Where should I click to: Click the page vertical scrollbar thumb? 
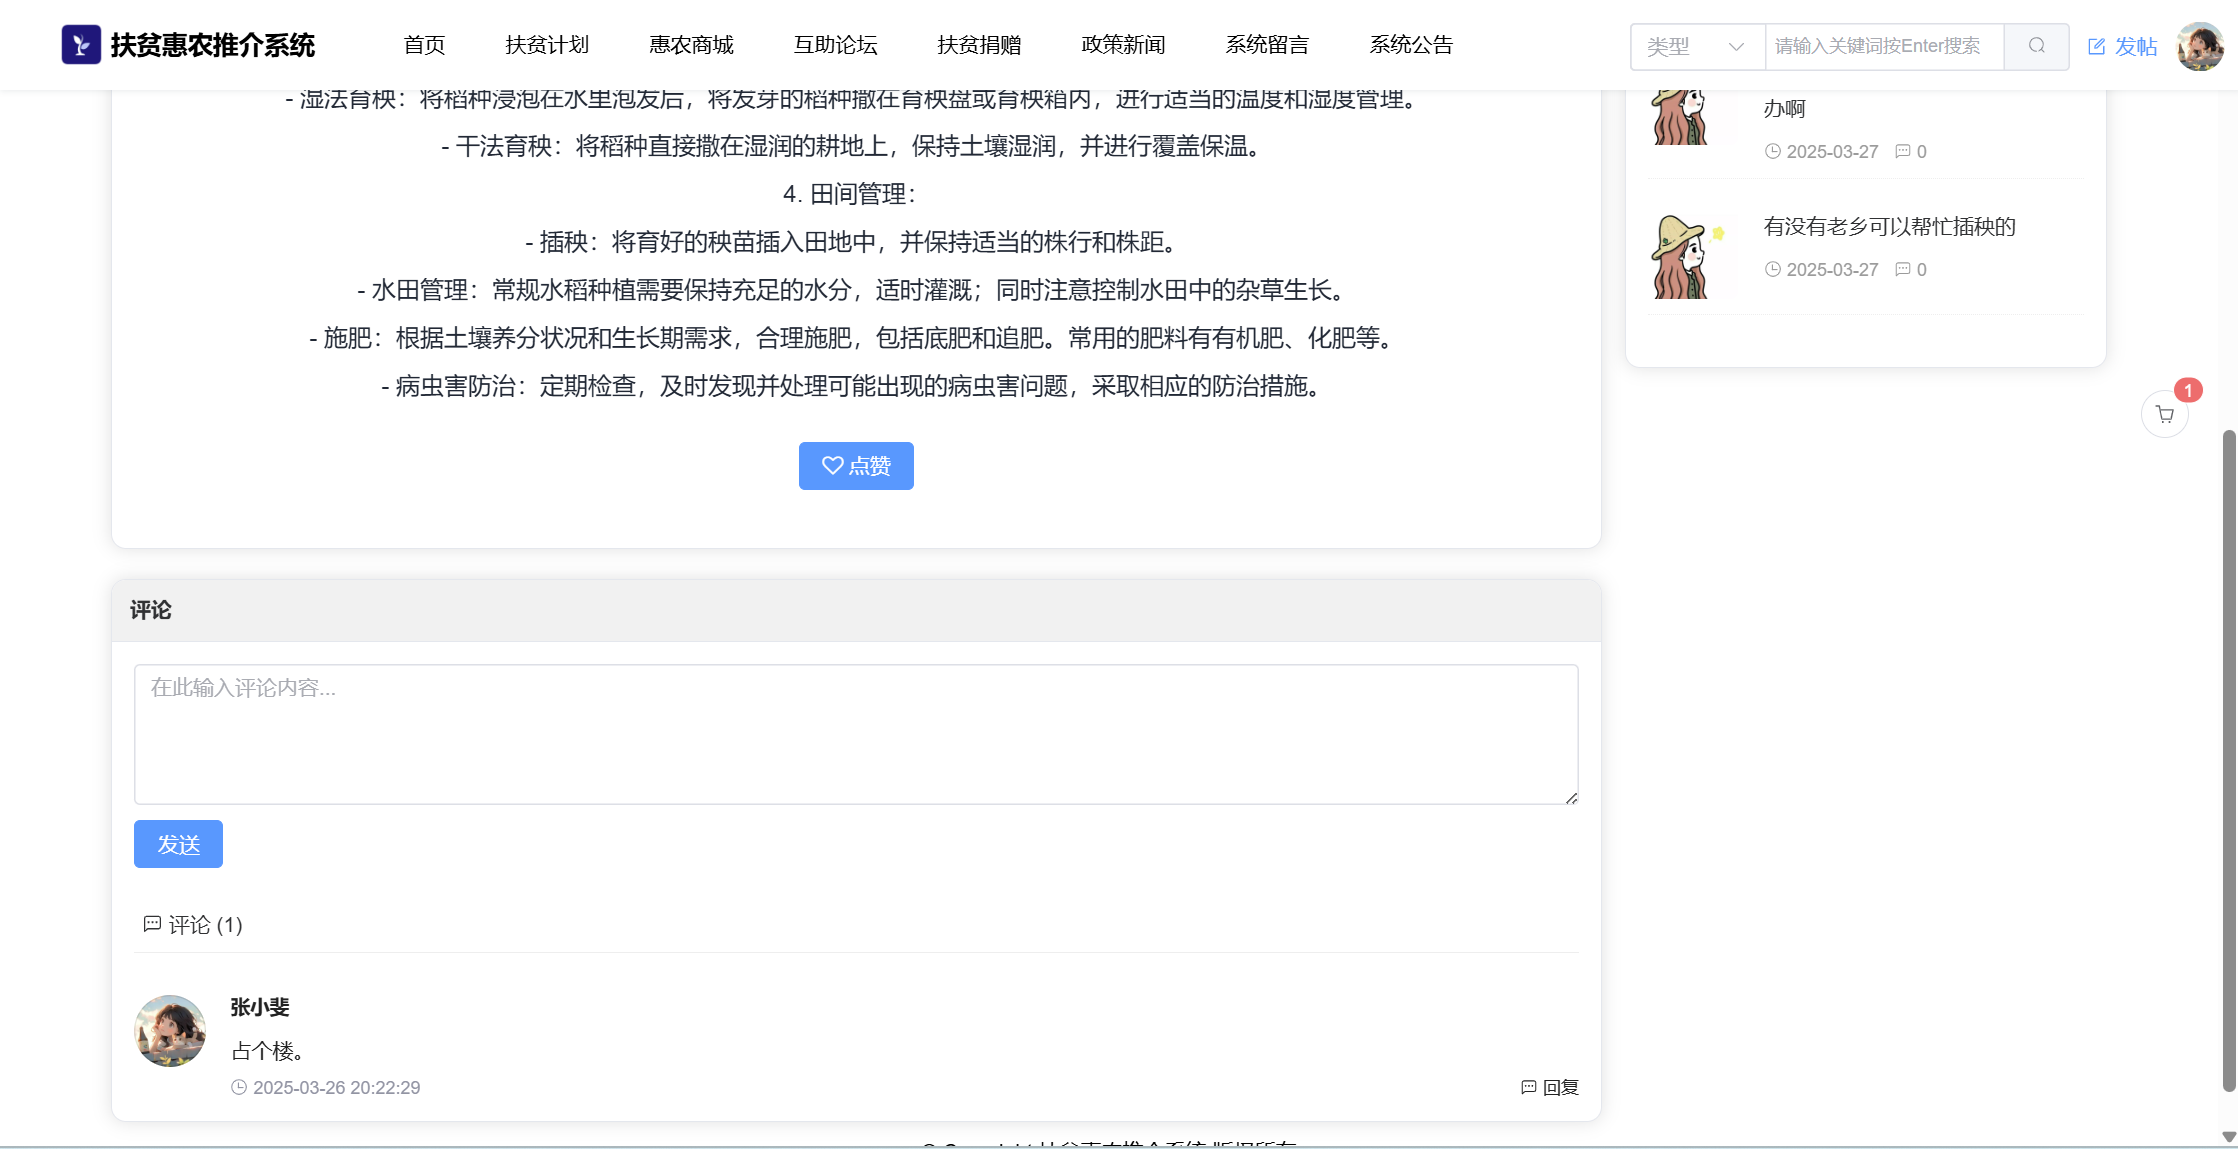2228,760
